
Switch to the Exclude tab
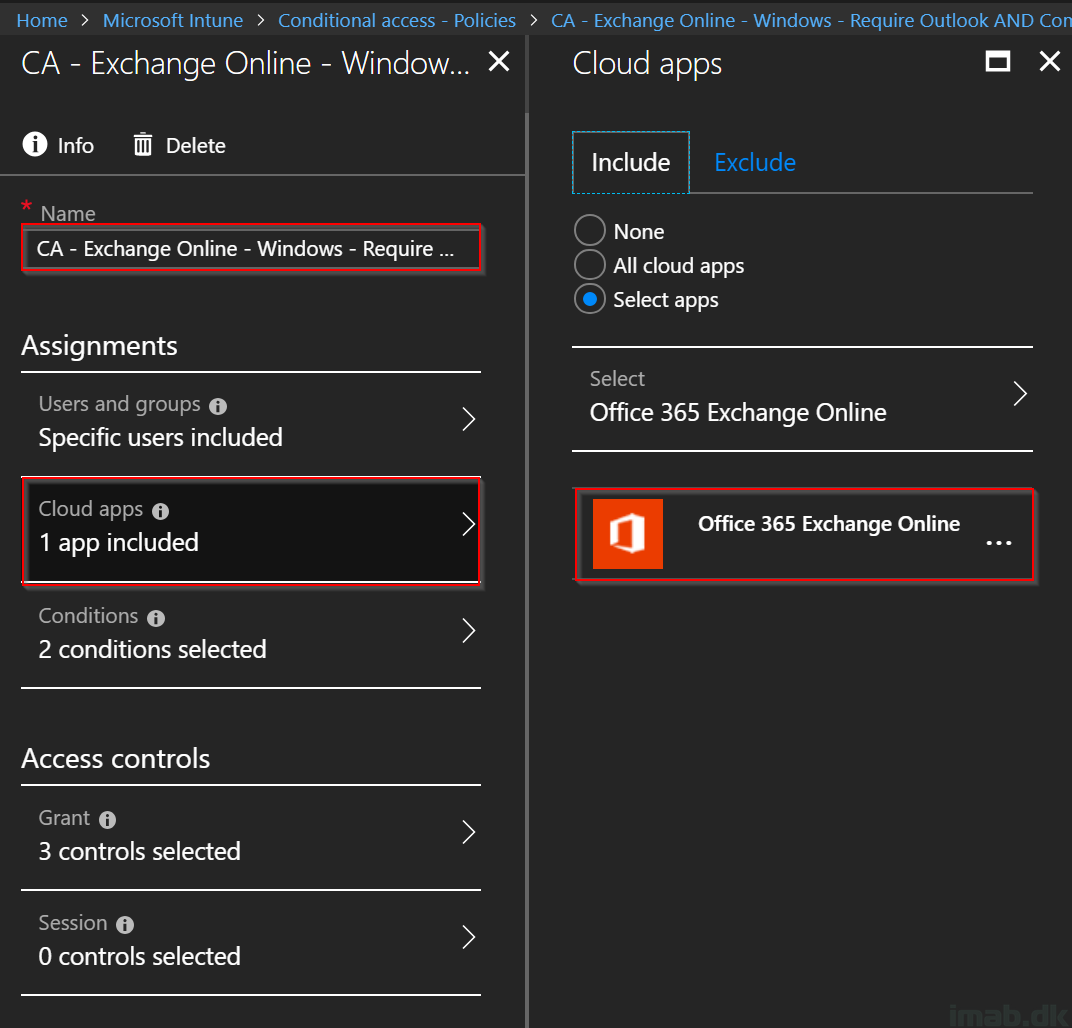tap(755, 163)
